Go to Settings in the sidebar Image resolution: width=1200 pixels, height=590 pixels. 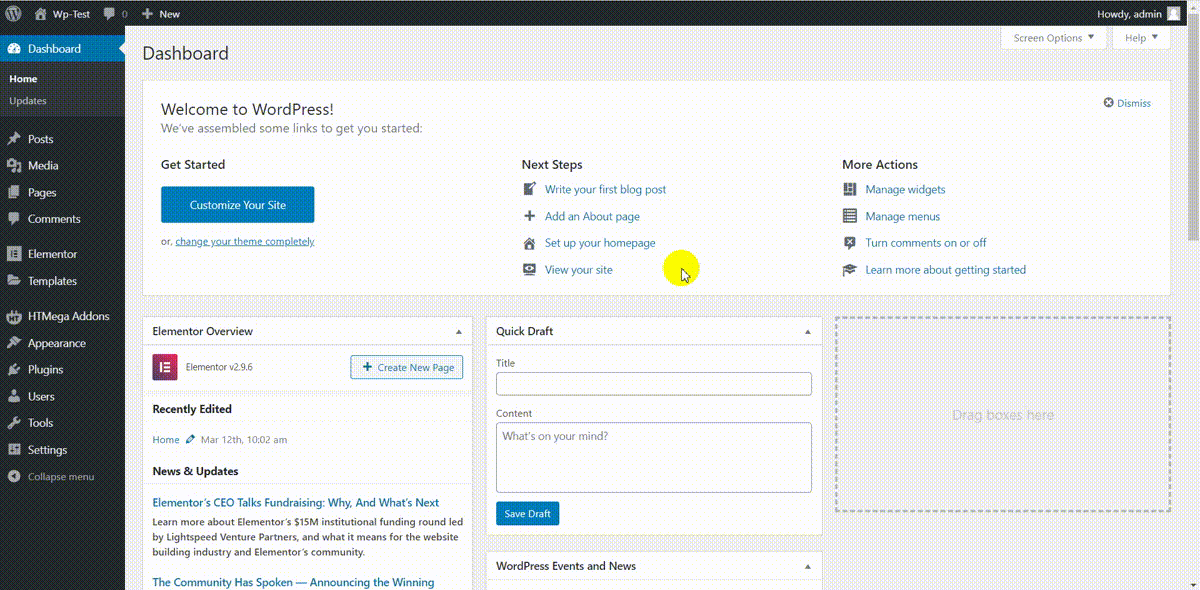(47, 450)
